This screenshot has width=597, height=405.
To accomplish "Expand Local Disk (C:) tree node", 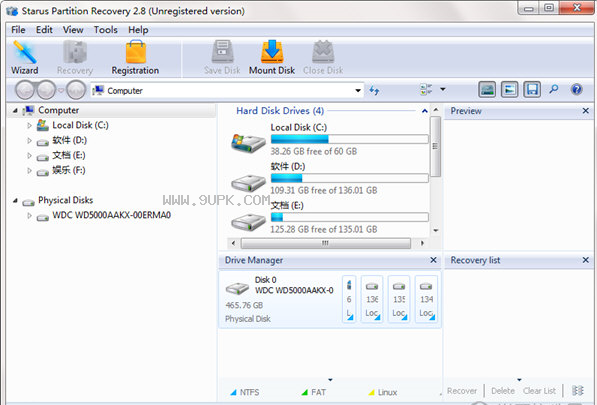I will [29, 125].
